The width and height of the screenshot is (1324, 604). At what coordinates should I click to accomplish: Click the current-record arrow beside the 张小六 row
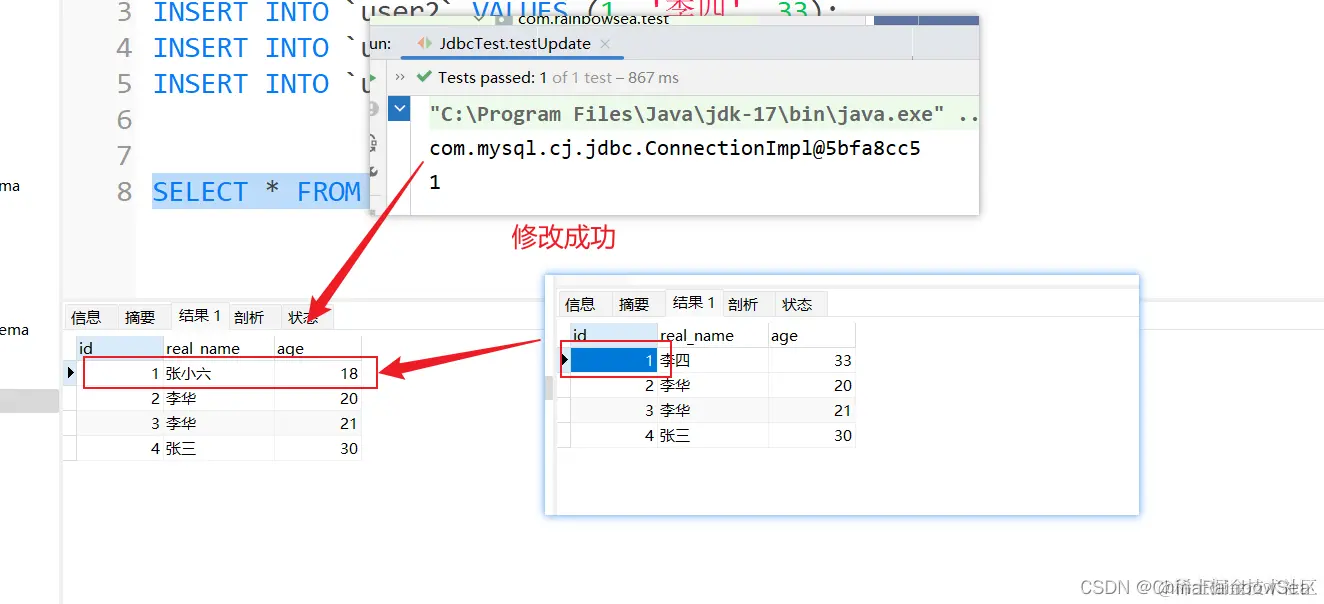coord(70,373)
